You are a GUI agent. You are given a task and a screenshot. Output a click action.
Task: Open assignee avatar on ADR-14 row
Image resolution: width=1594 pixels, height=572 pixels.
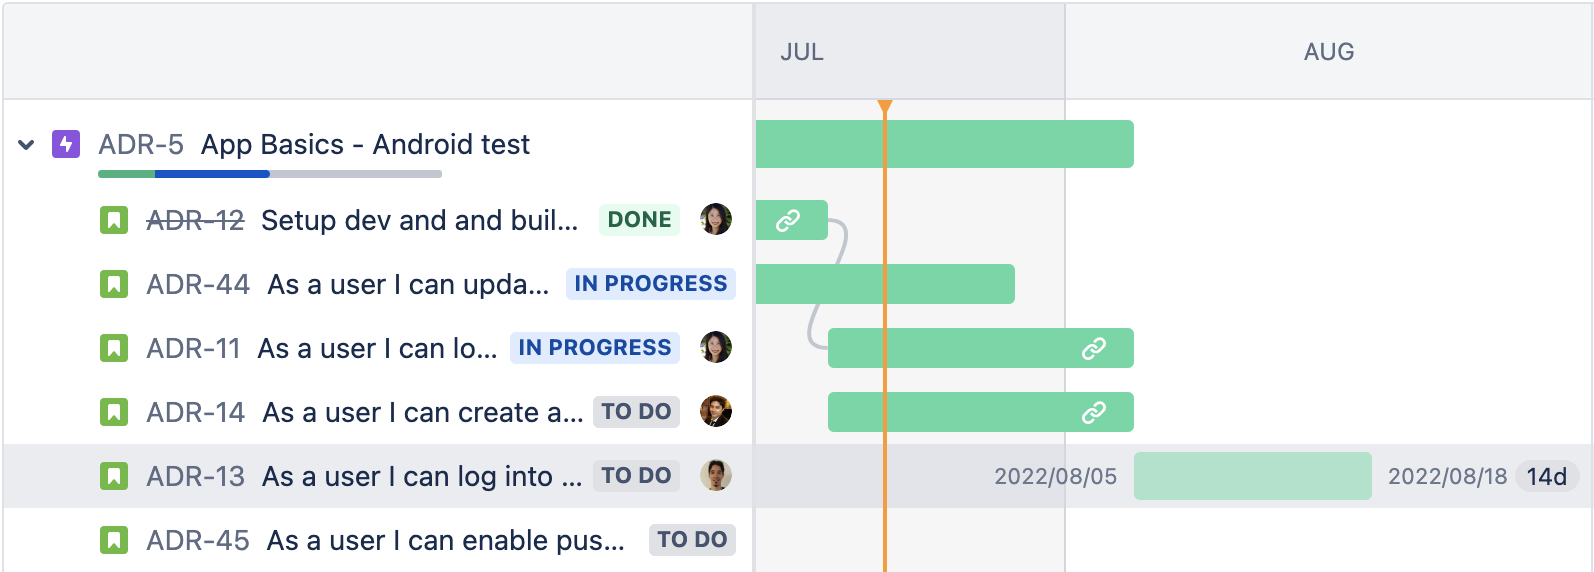pos(716,411)
